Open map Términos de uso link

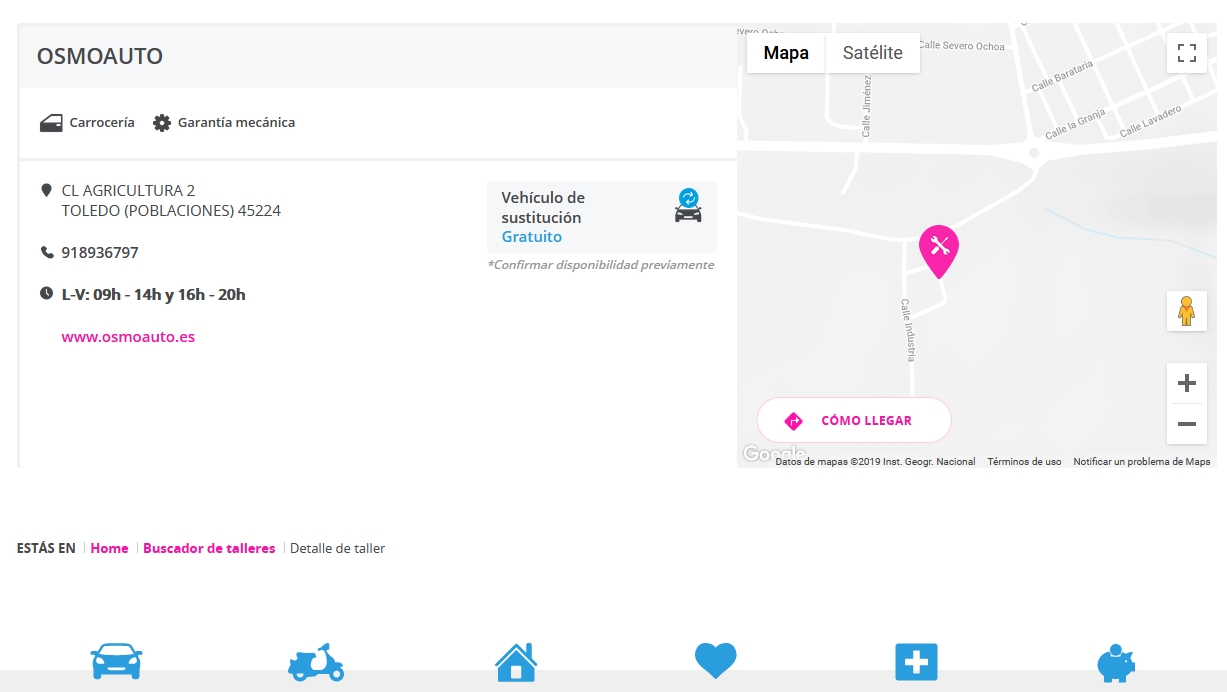(1024, 462)
